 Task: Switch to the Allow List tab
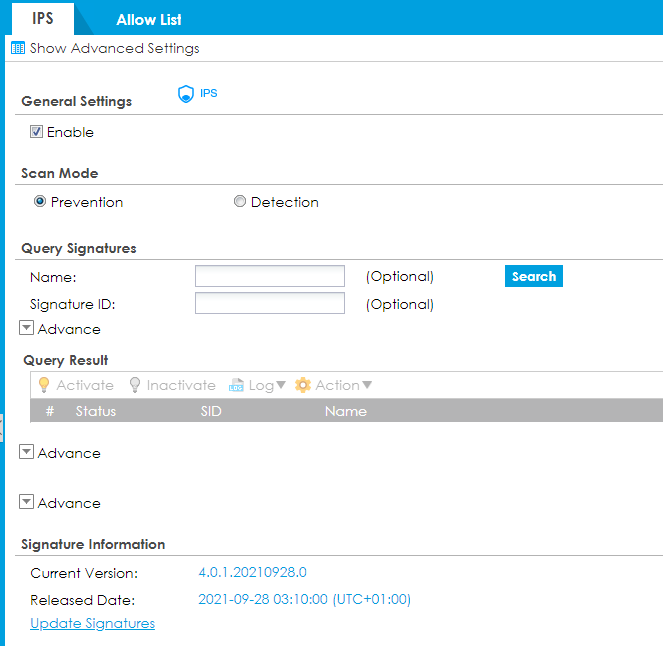(149, 19)
